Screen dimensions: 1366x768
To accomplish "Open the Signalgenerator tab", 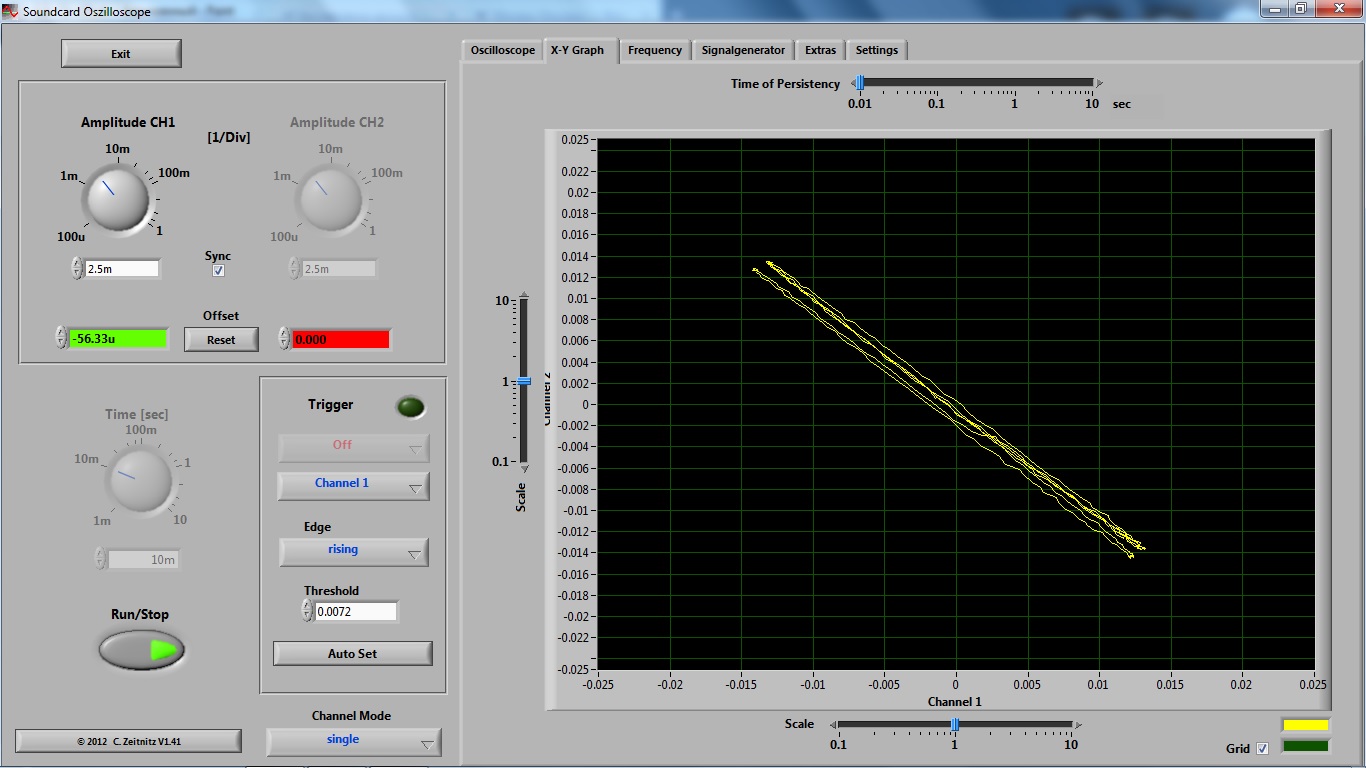I will (x=743, y=50).
